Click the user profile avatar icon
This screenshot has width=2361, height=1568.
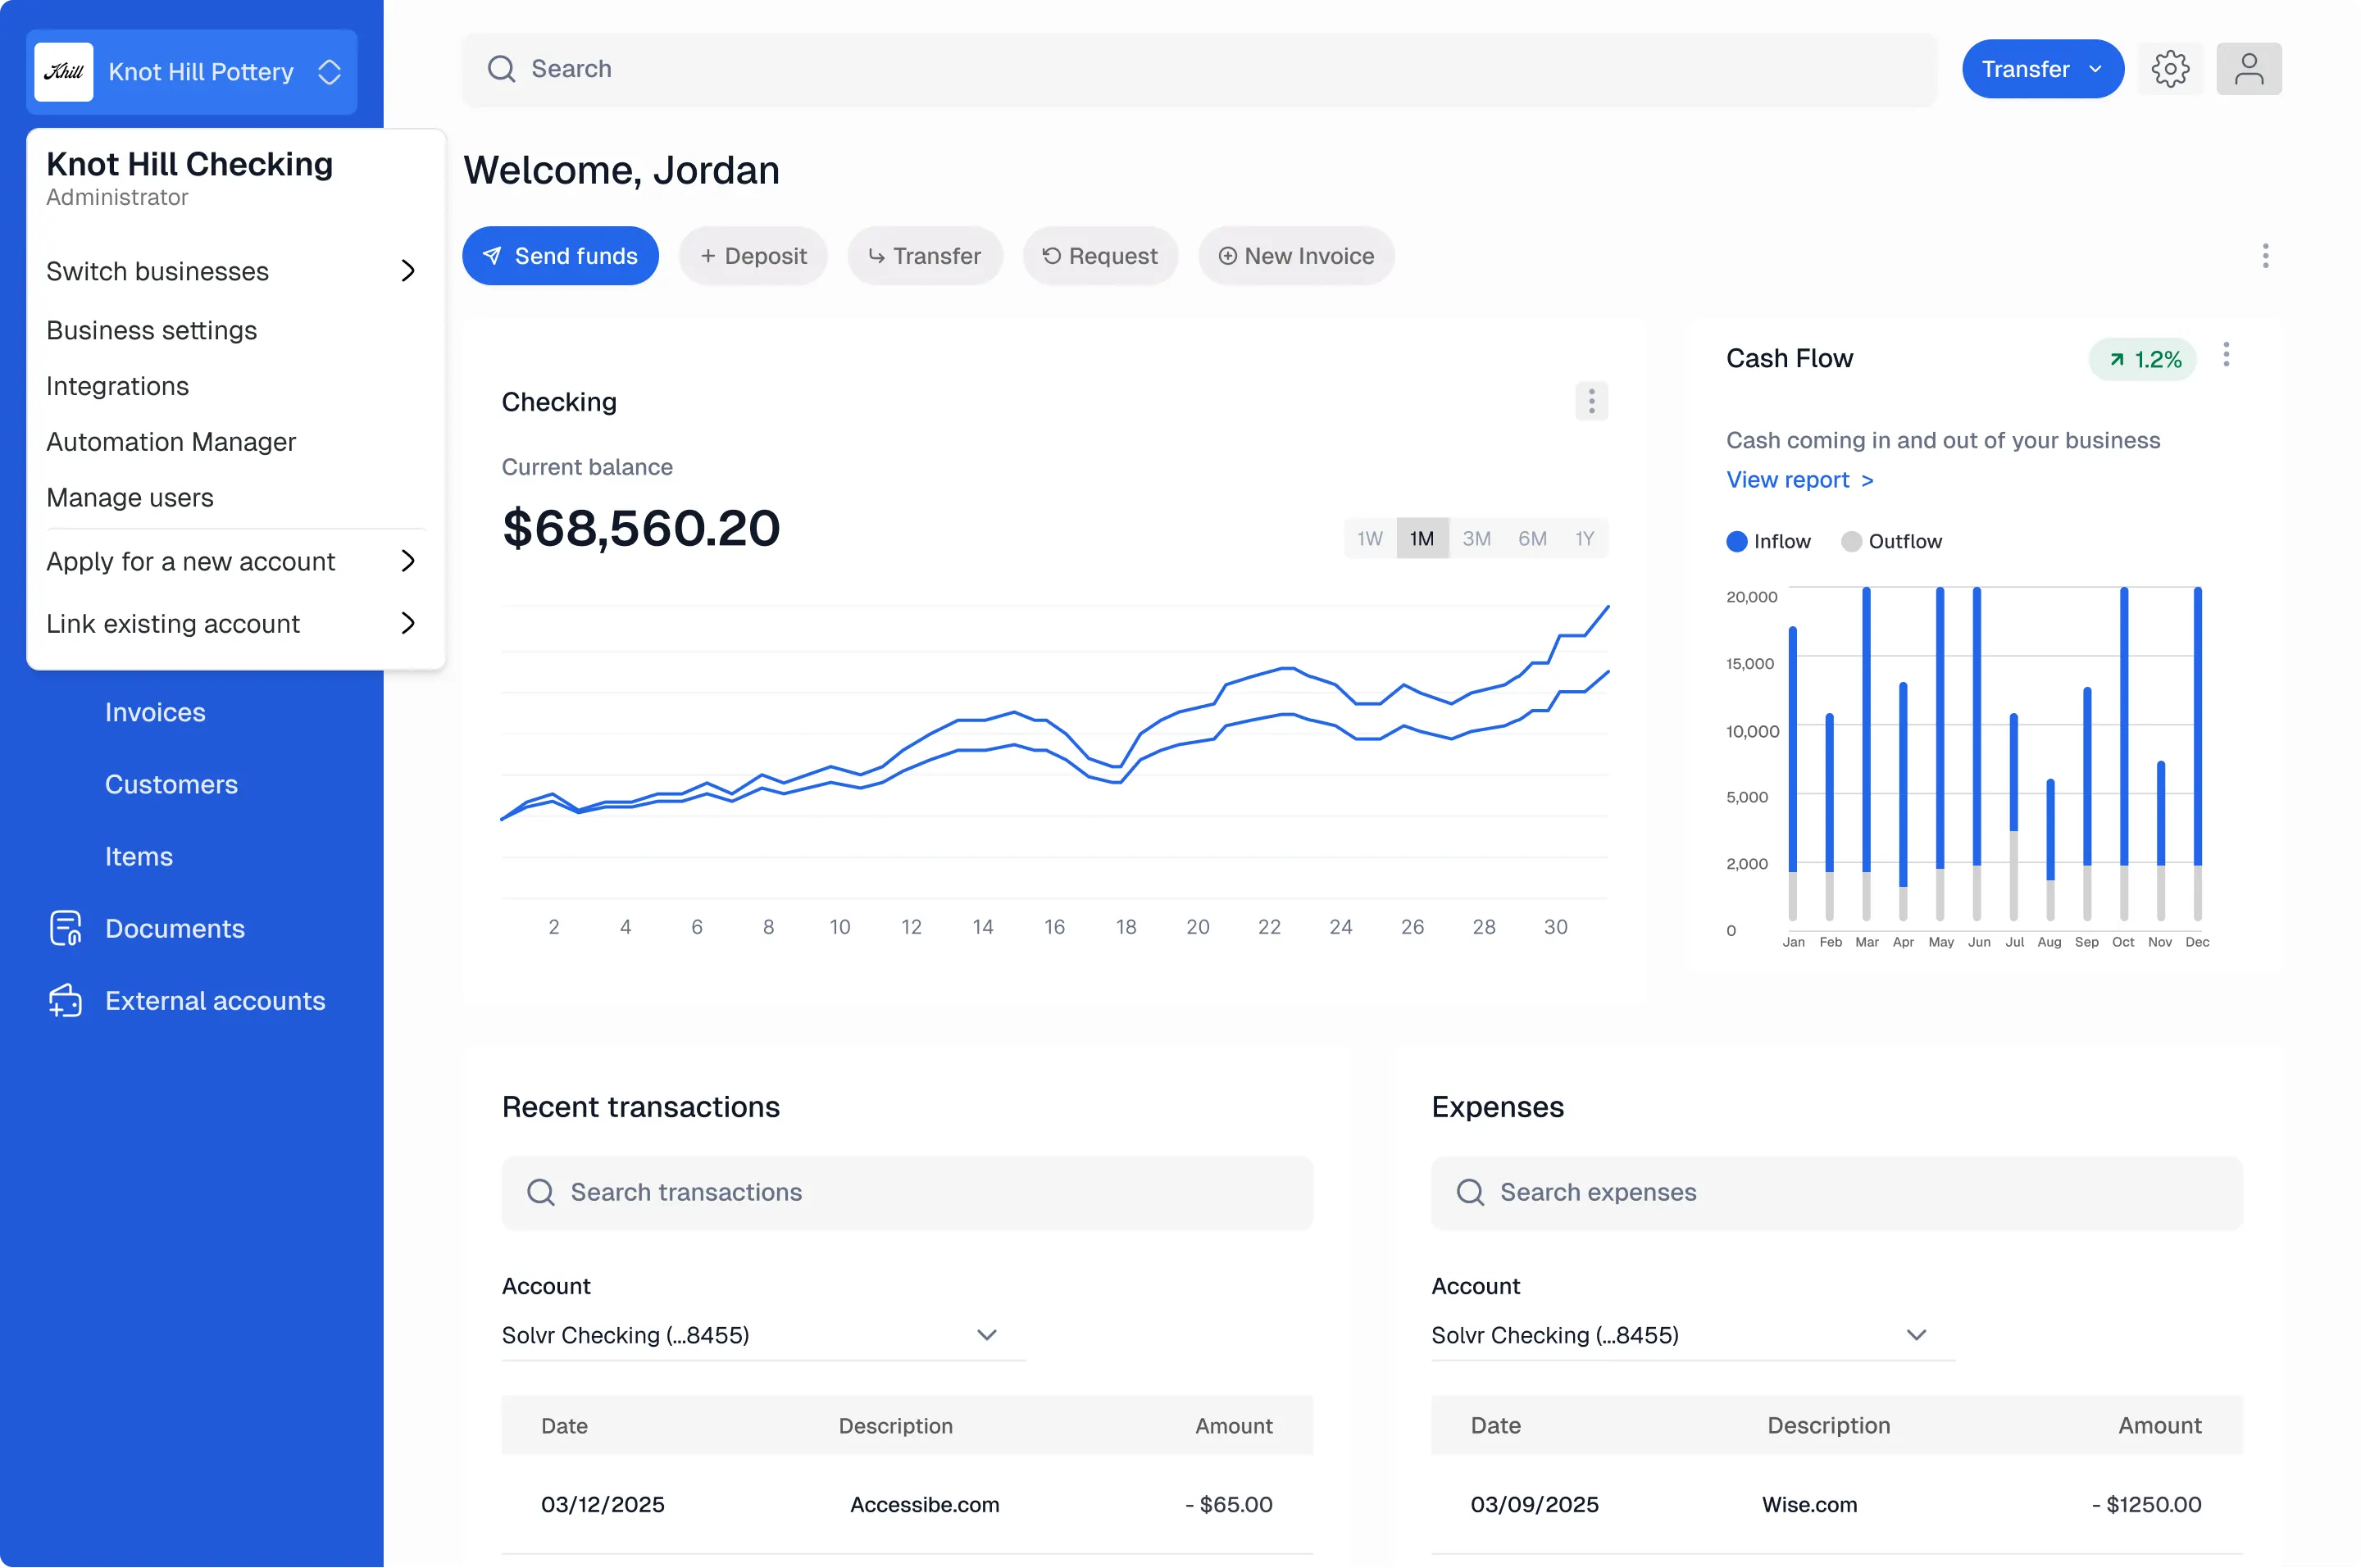[2248, 69]
